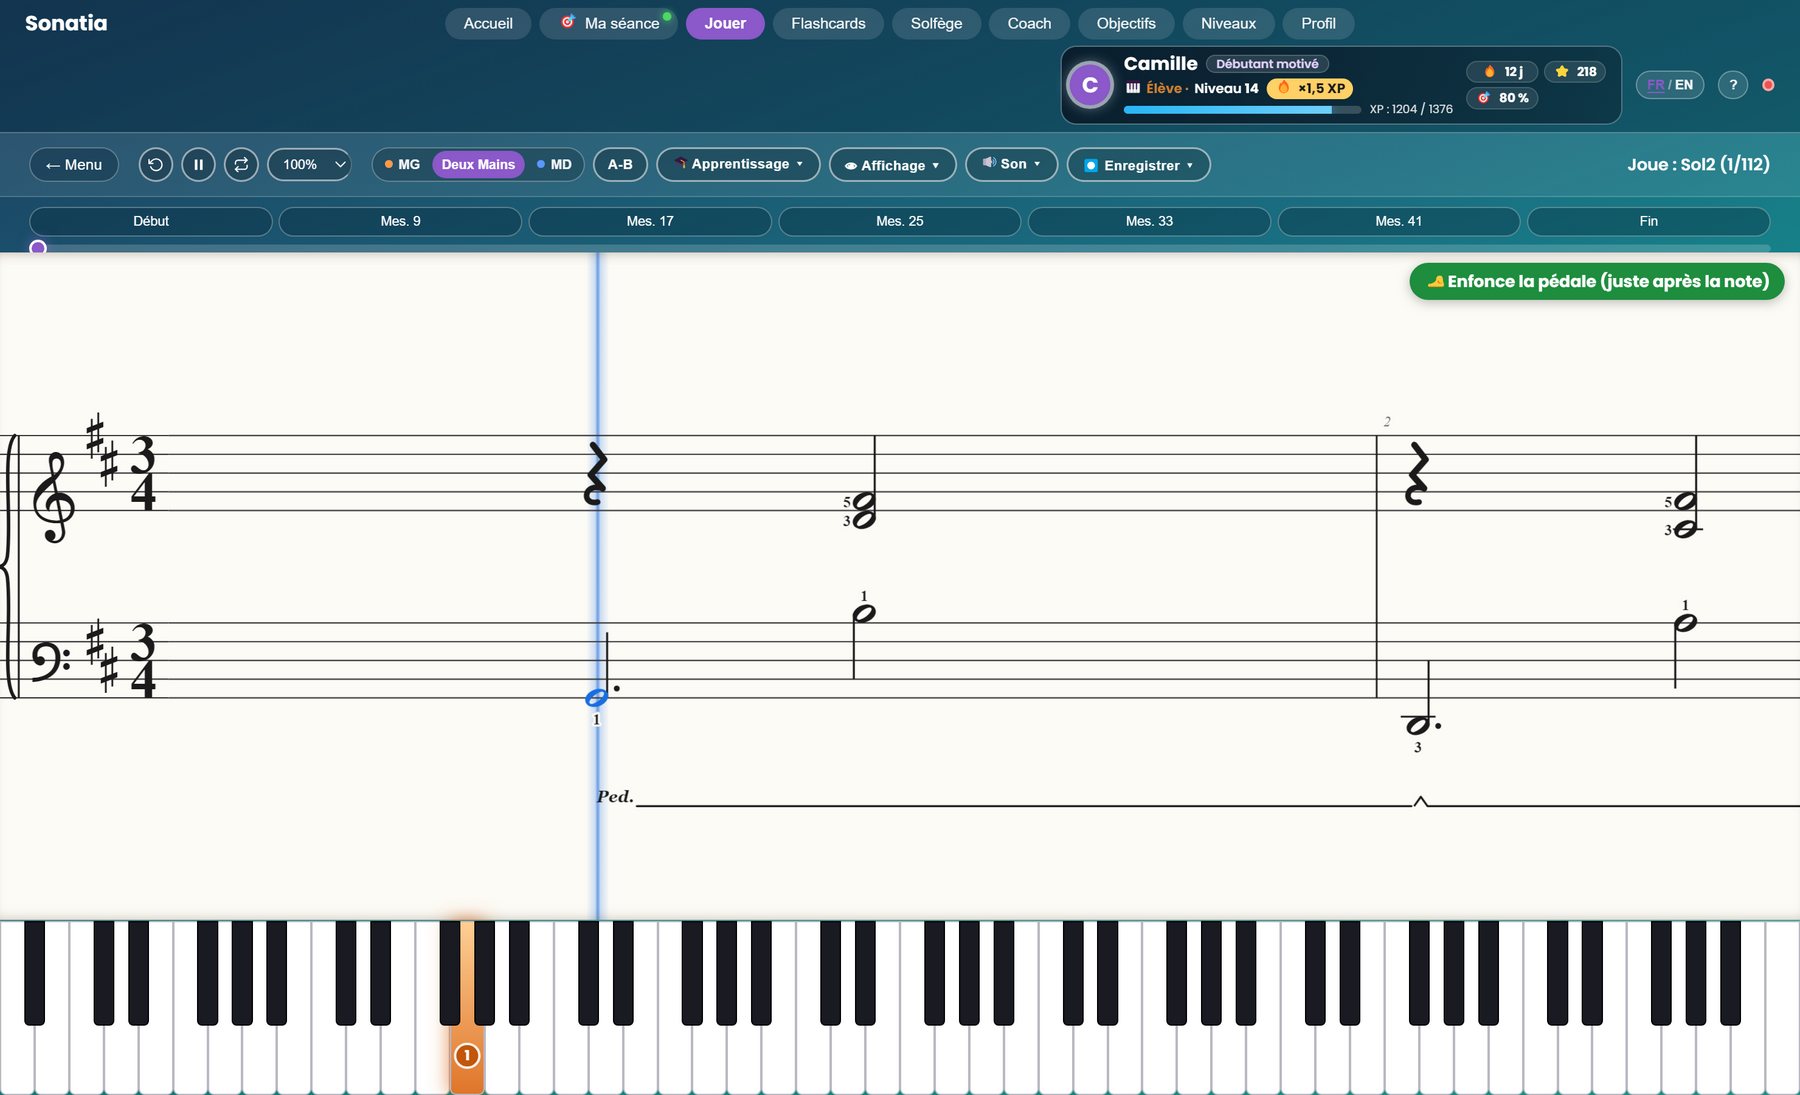Open the Accueil tab

pyautogui.click(x=488, y=23)
